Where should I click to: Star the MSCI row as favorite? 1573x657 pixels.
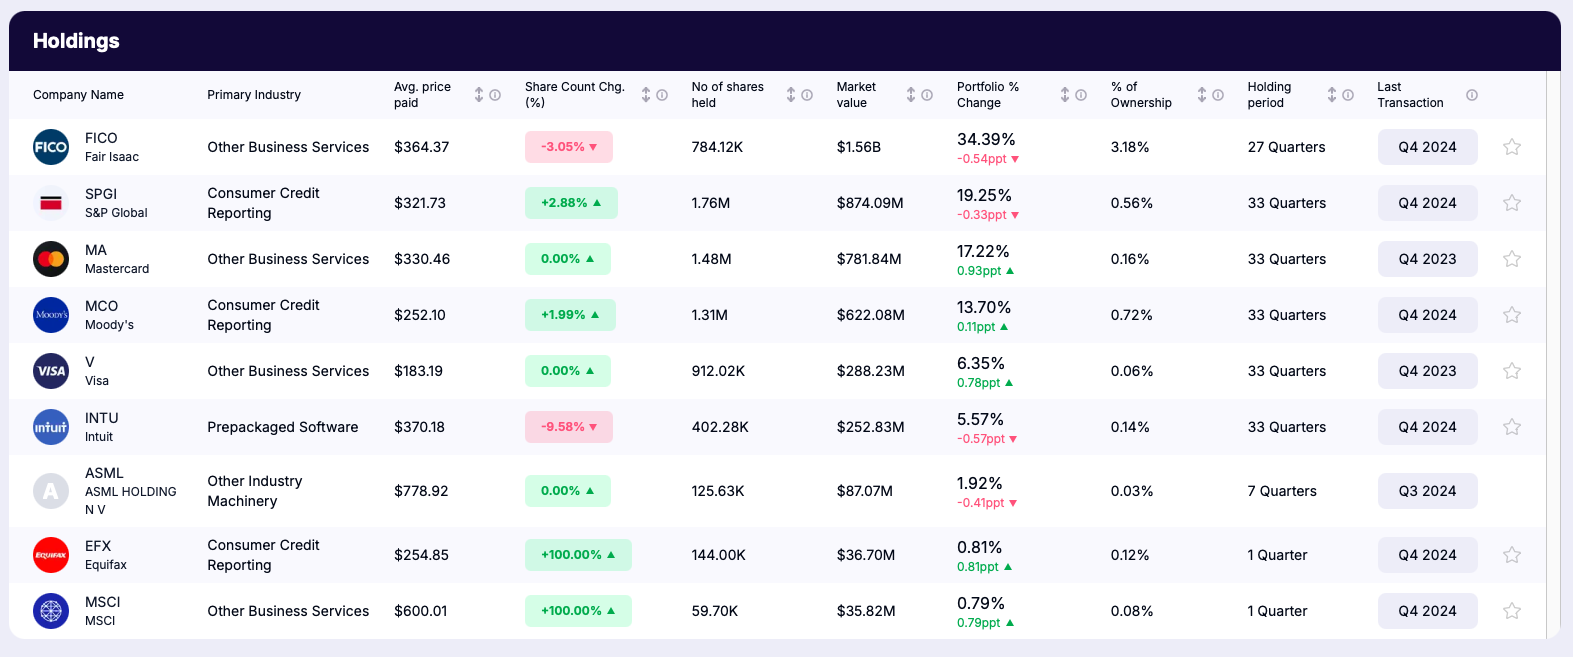(1512, 611)
